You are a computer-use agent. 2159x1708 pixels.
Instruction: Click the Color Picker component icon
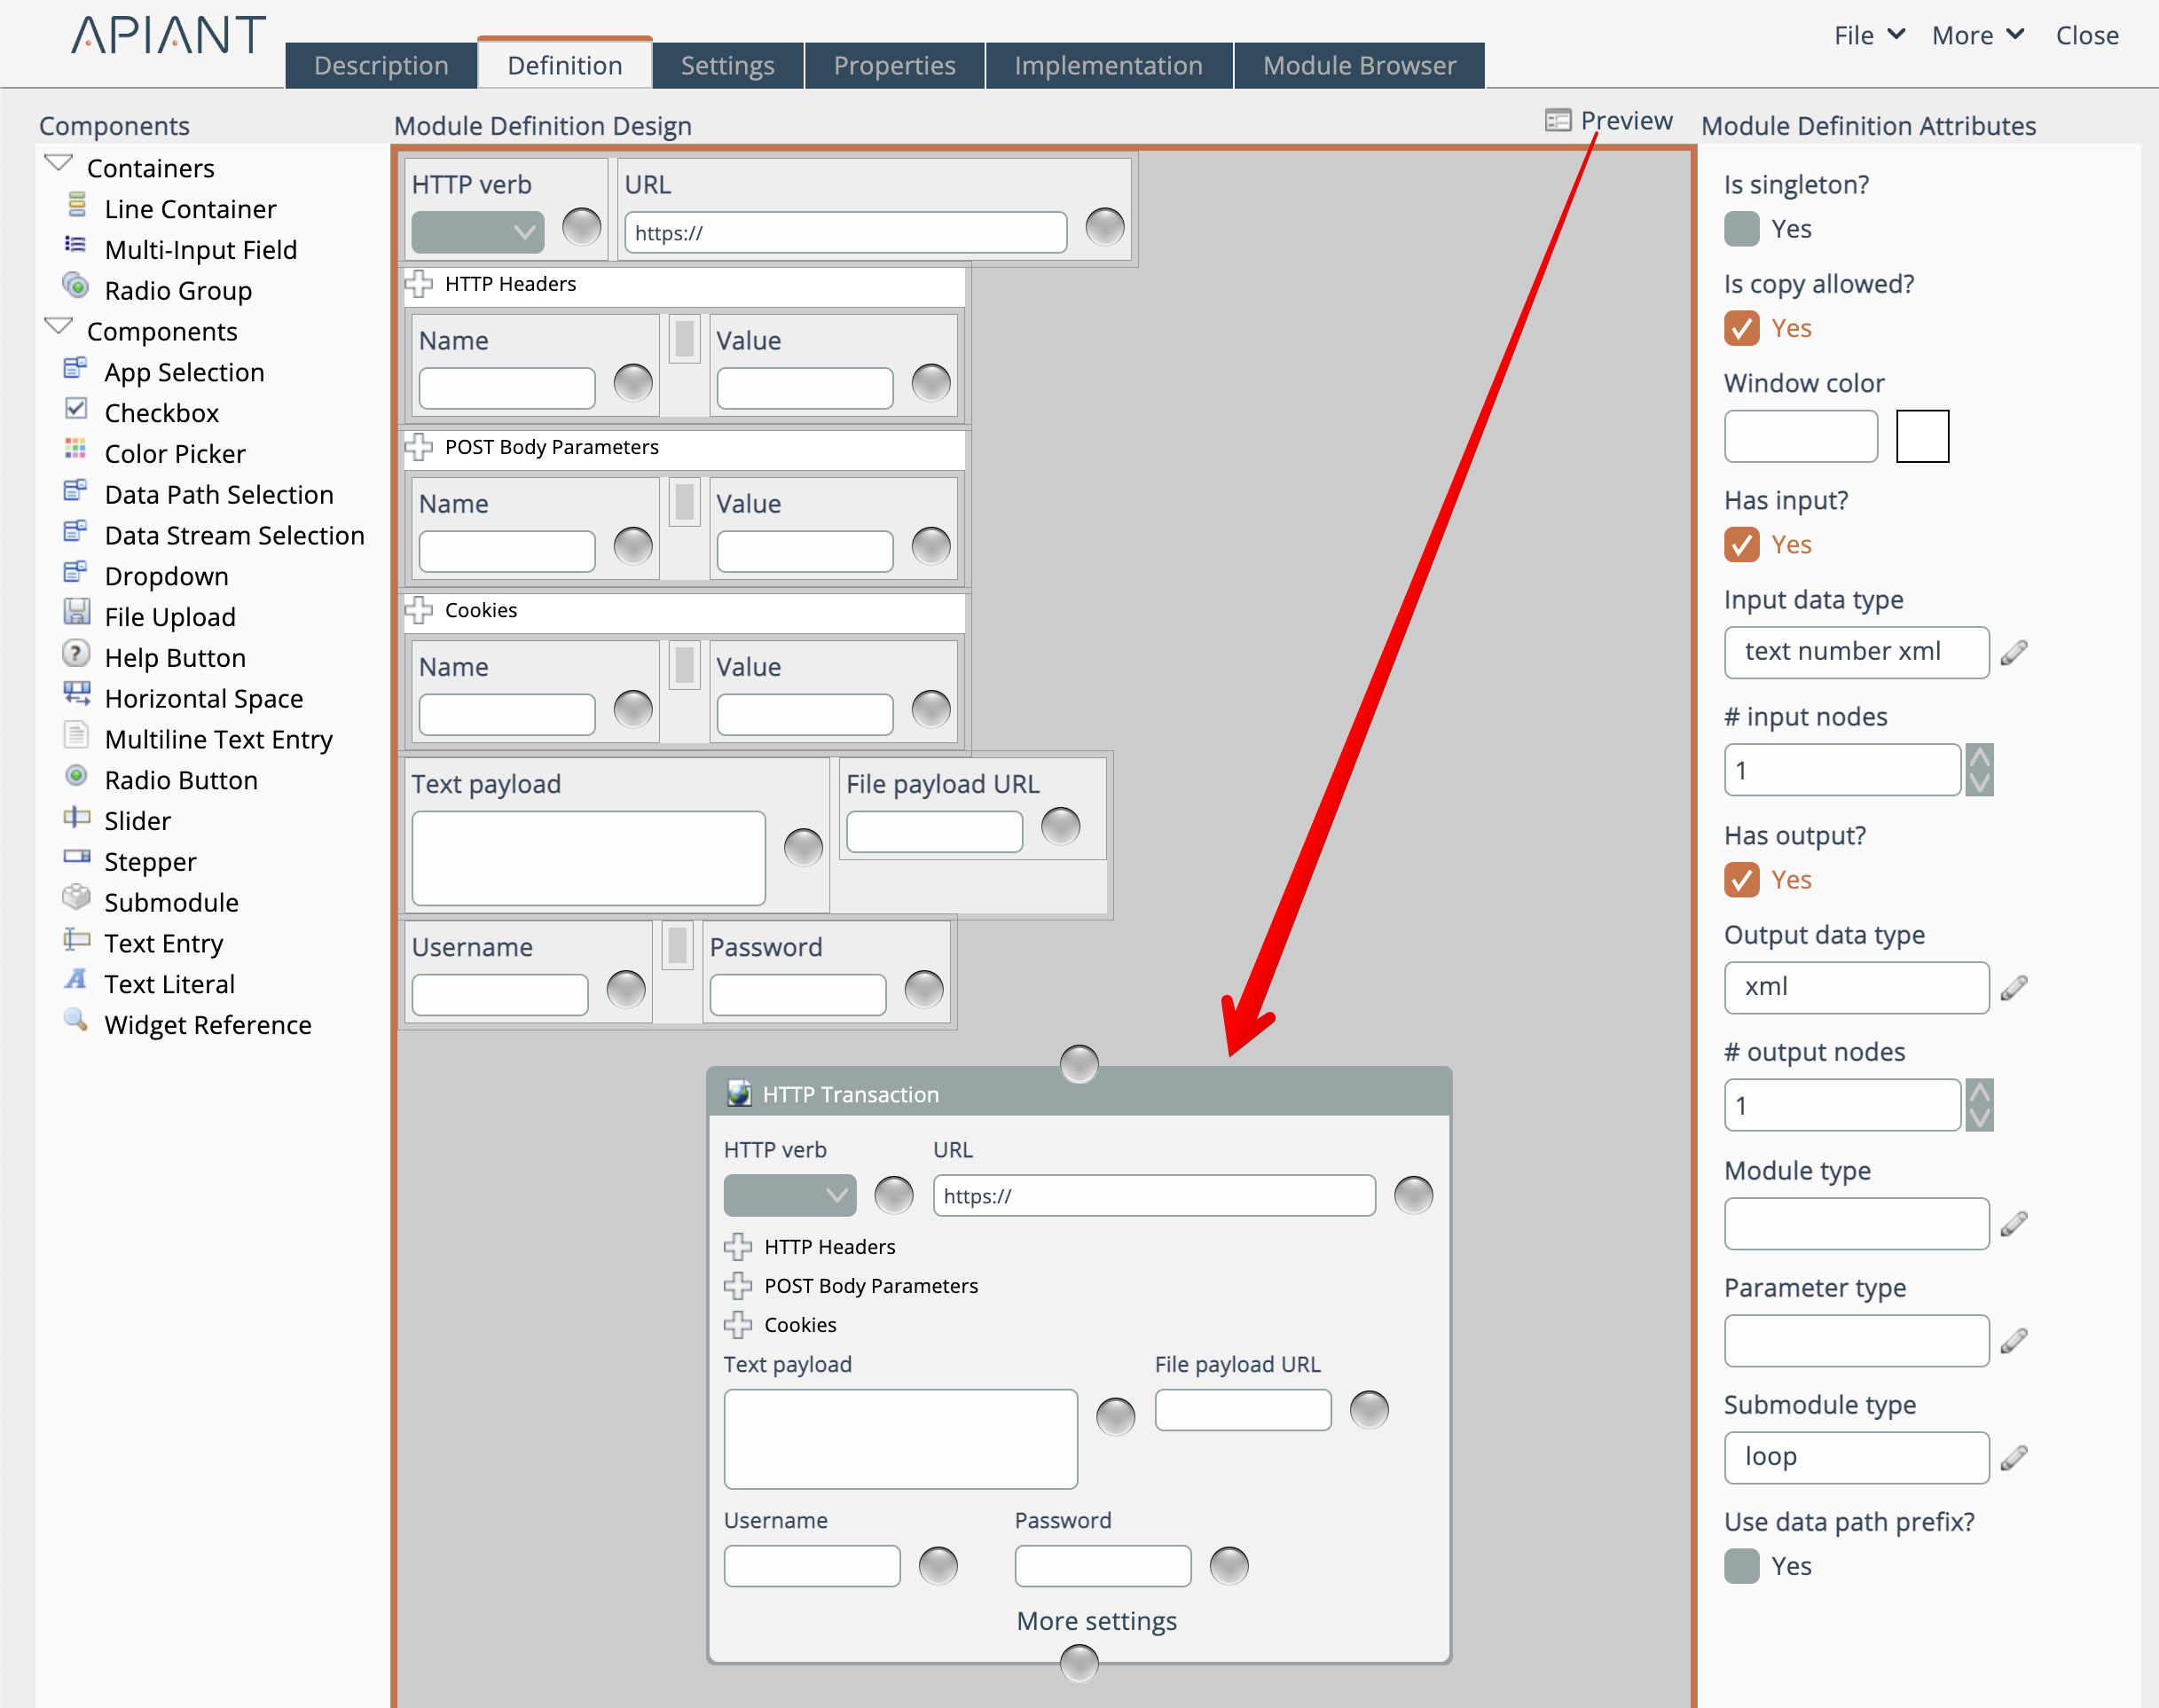[x=75, y=449]
